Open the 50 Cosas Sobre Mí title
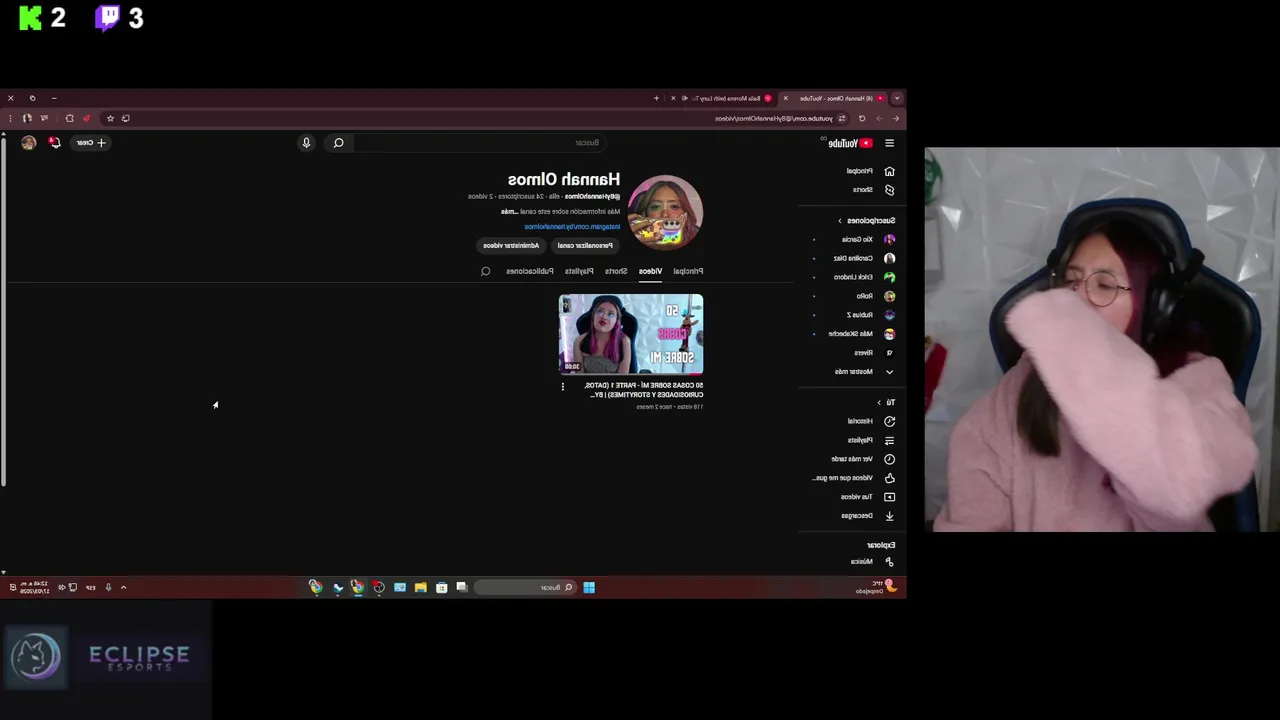Viewport: 1280px width, 720px height. (x=642, y=390)
